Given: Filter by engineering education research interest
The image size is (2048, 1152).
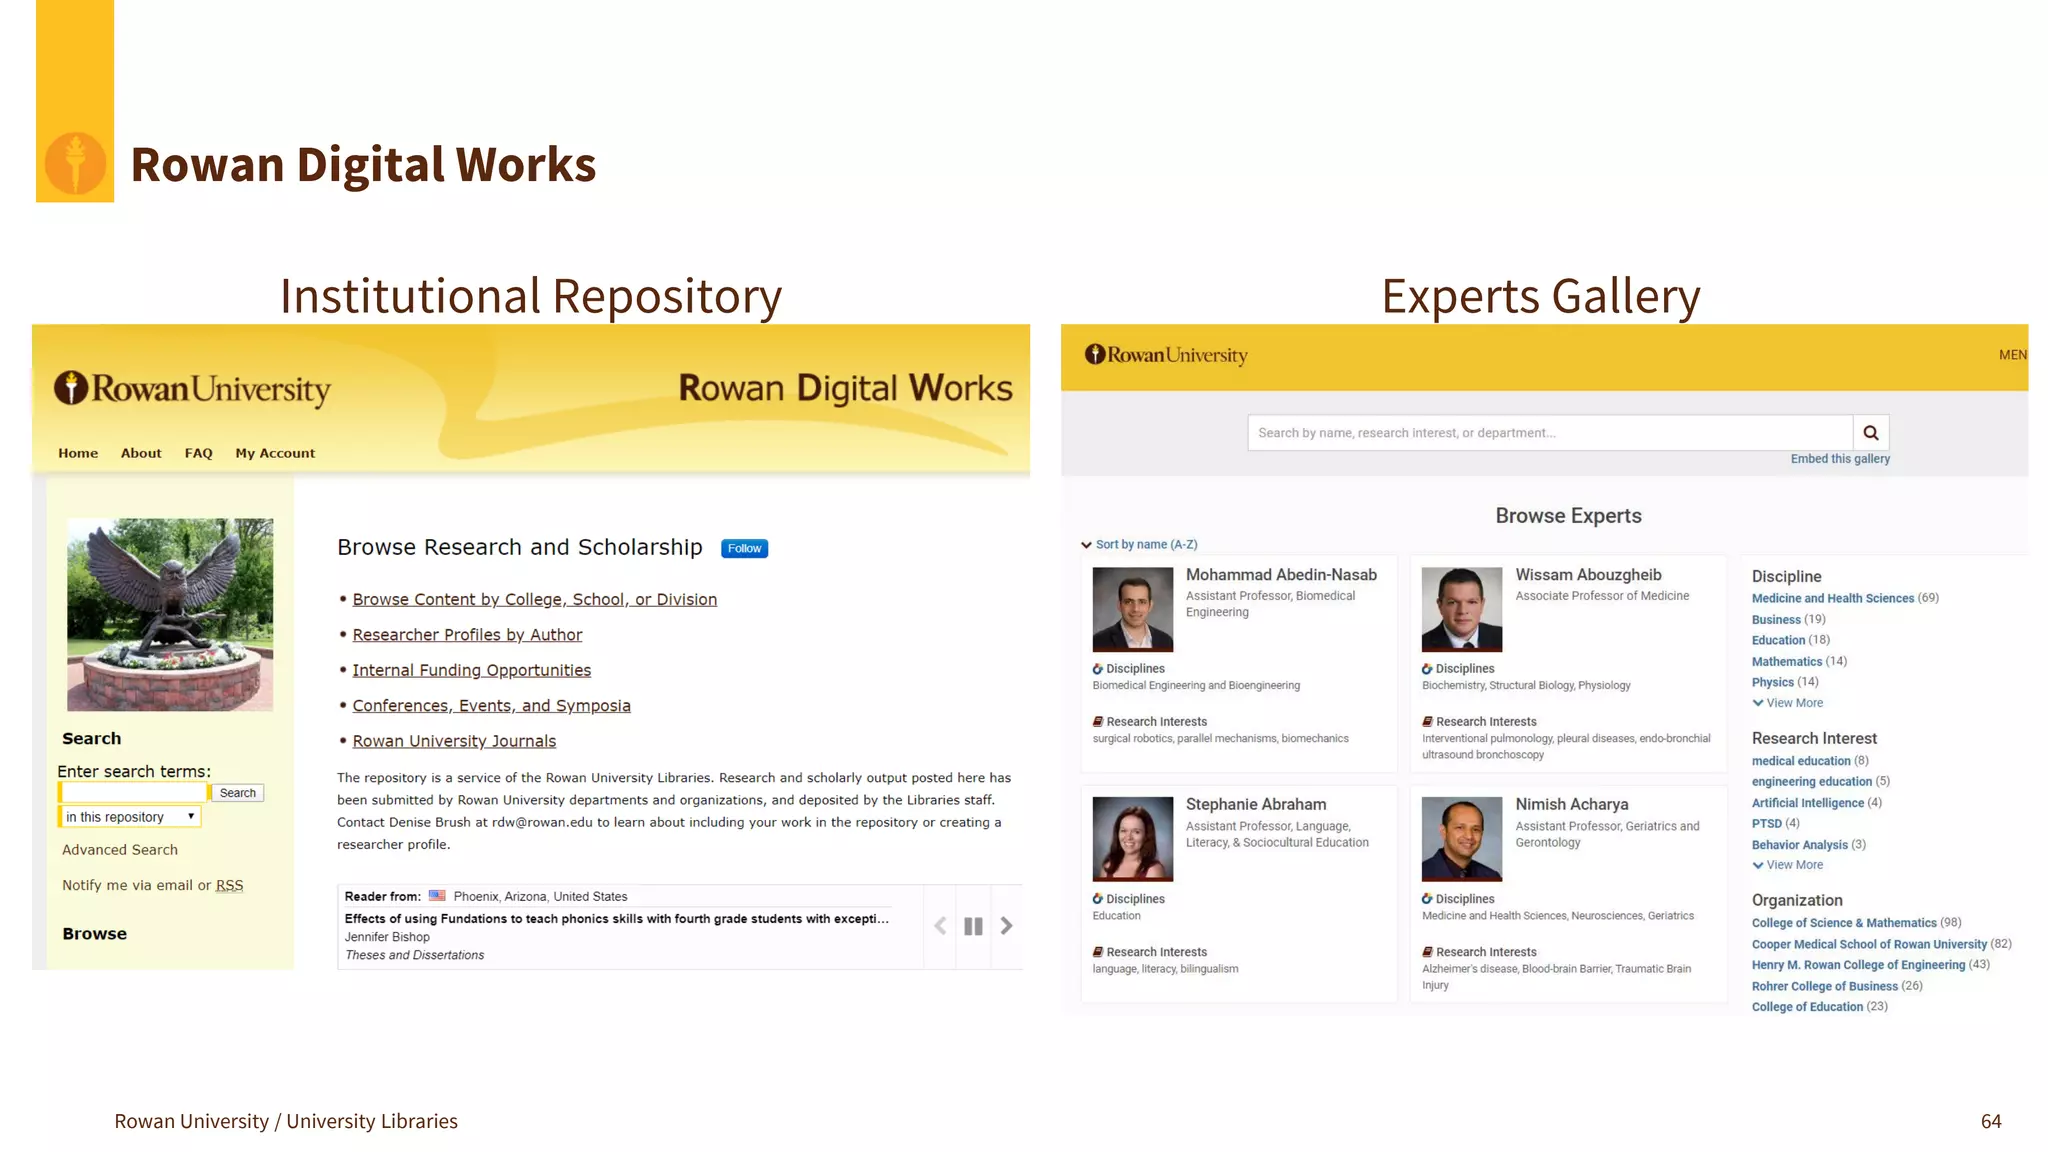Looking at the screenshot, I should coord(1811,782).
